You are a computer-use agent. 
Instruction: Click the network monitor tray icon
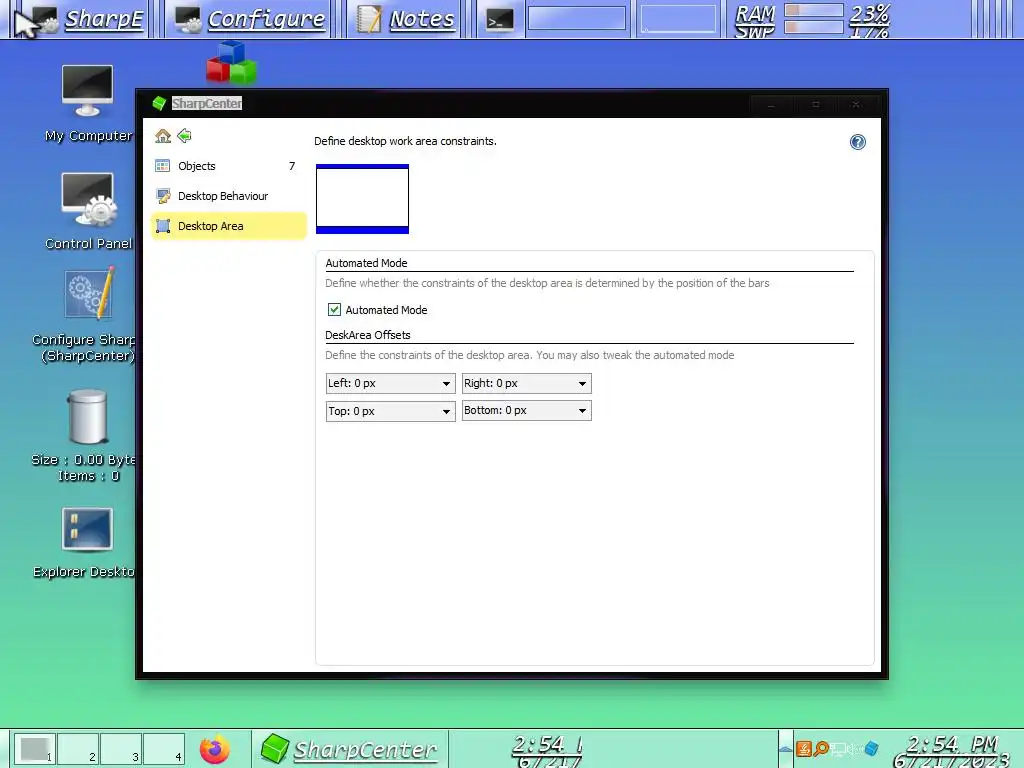point(838,748)
